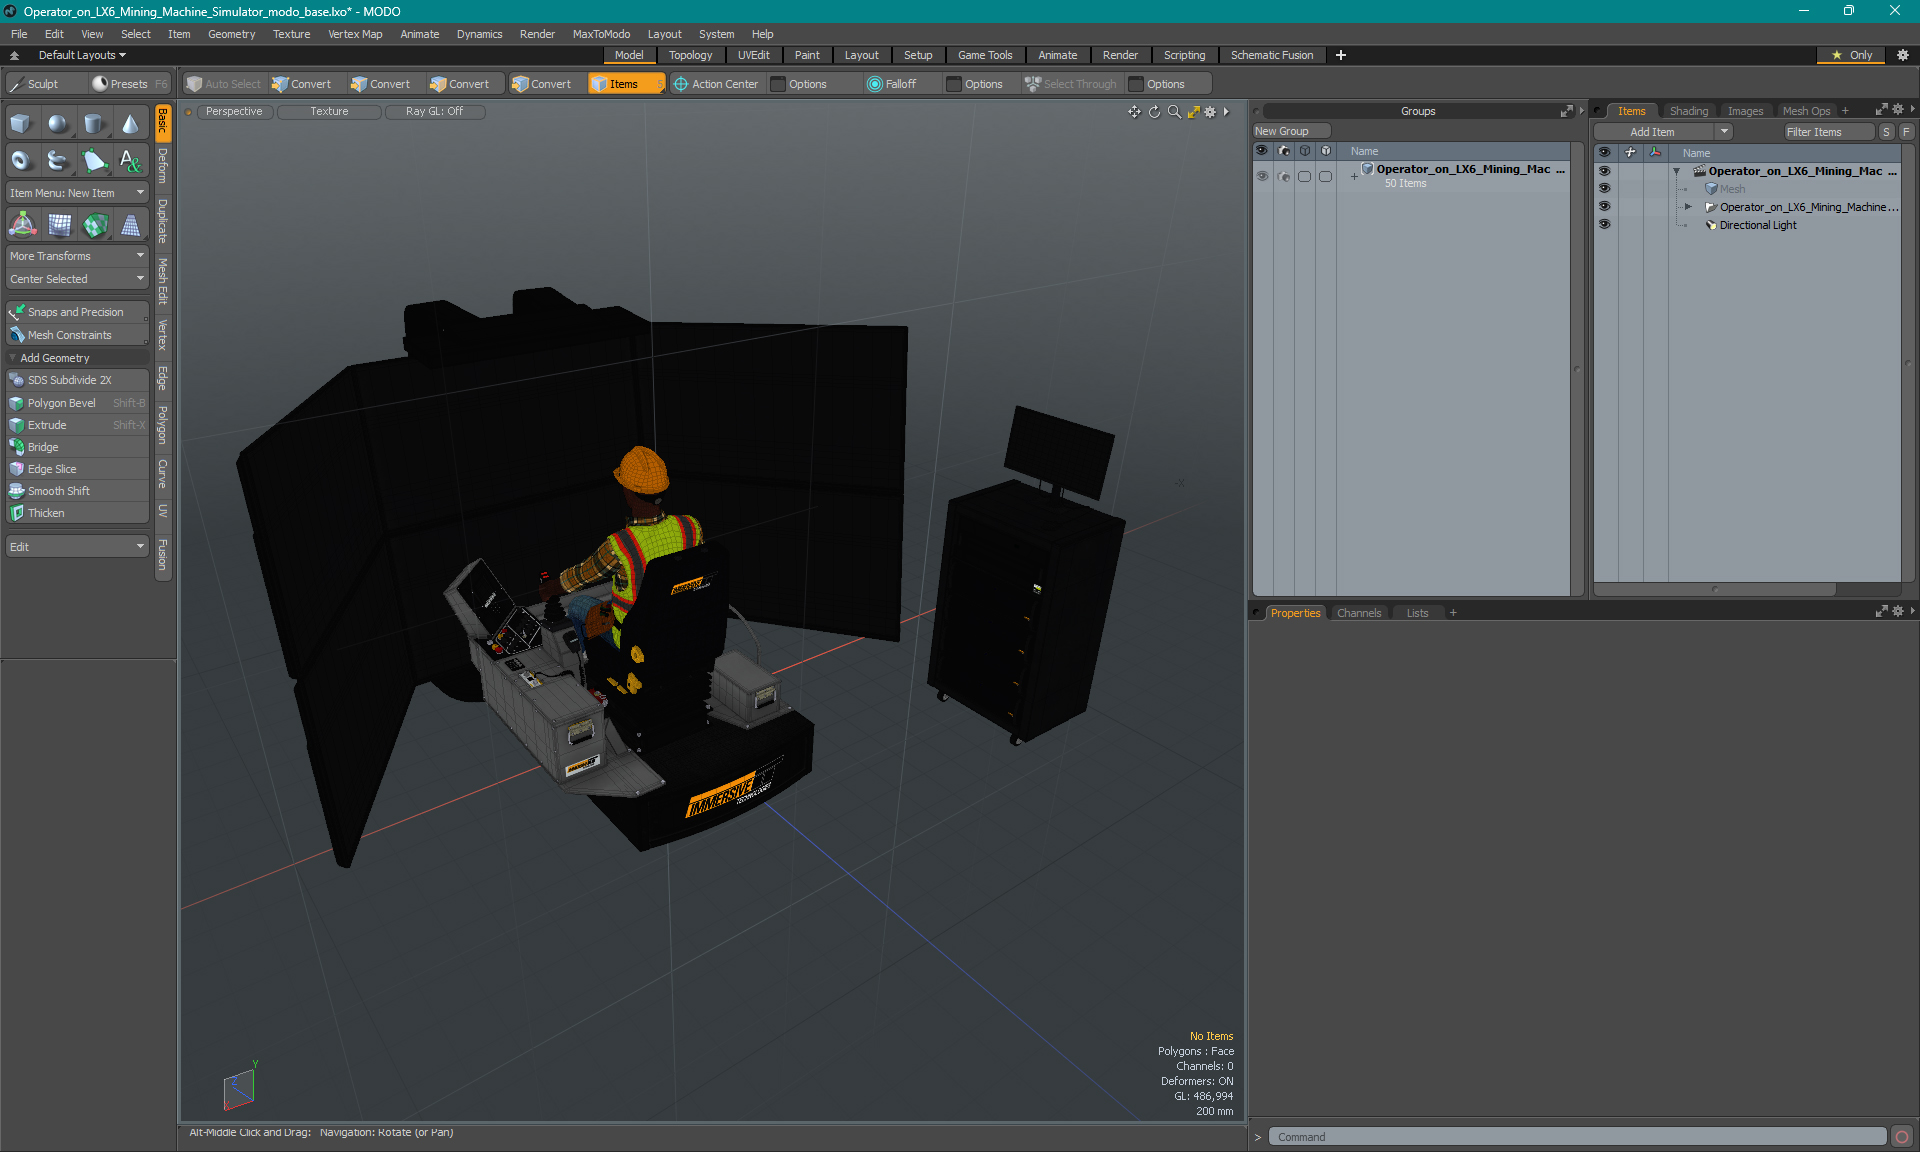1920x1152 pixels.
Task: Click the red record button beside Command
Action: coord(1902,1137)
